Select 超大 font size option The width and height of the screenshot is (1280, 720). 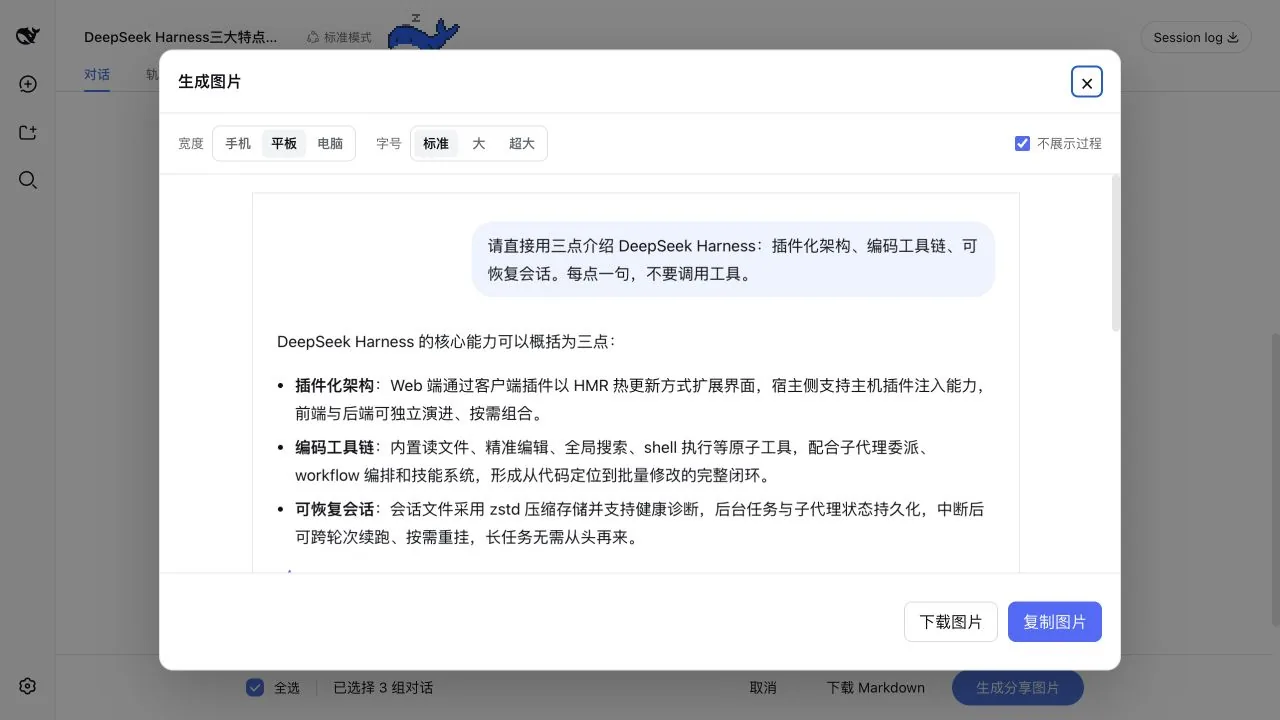pyautogui.click(x=522, y=143)
